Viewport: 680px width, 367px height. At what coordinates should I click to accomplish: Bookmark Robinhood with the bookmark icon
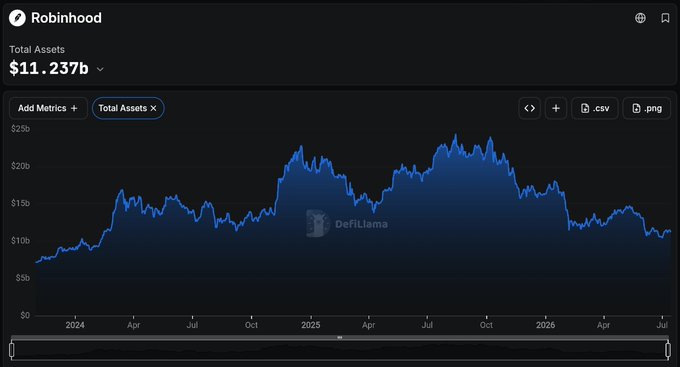[x=665, y=18]
